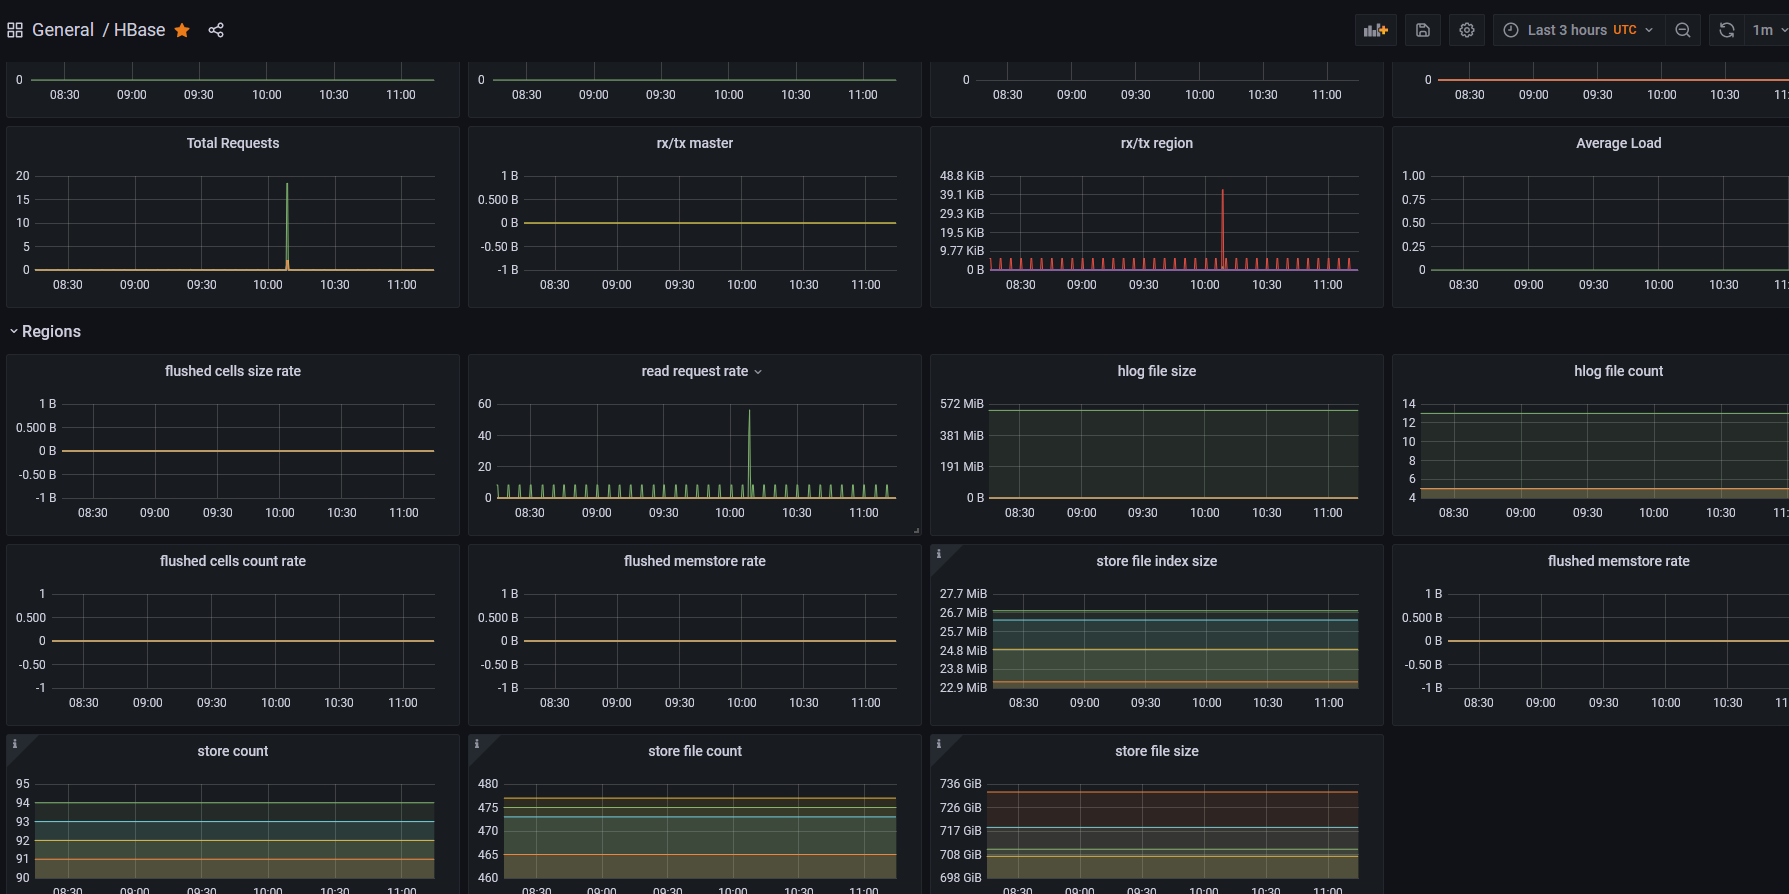
Task: Share the dashboard via share icon
Action: pos(216,30)
